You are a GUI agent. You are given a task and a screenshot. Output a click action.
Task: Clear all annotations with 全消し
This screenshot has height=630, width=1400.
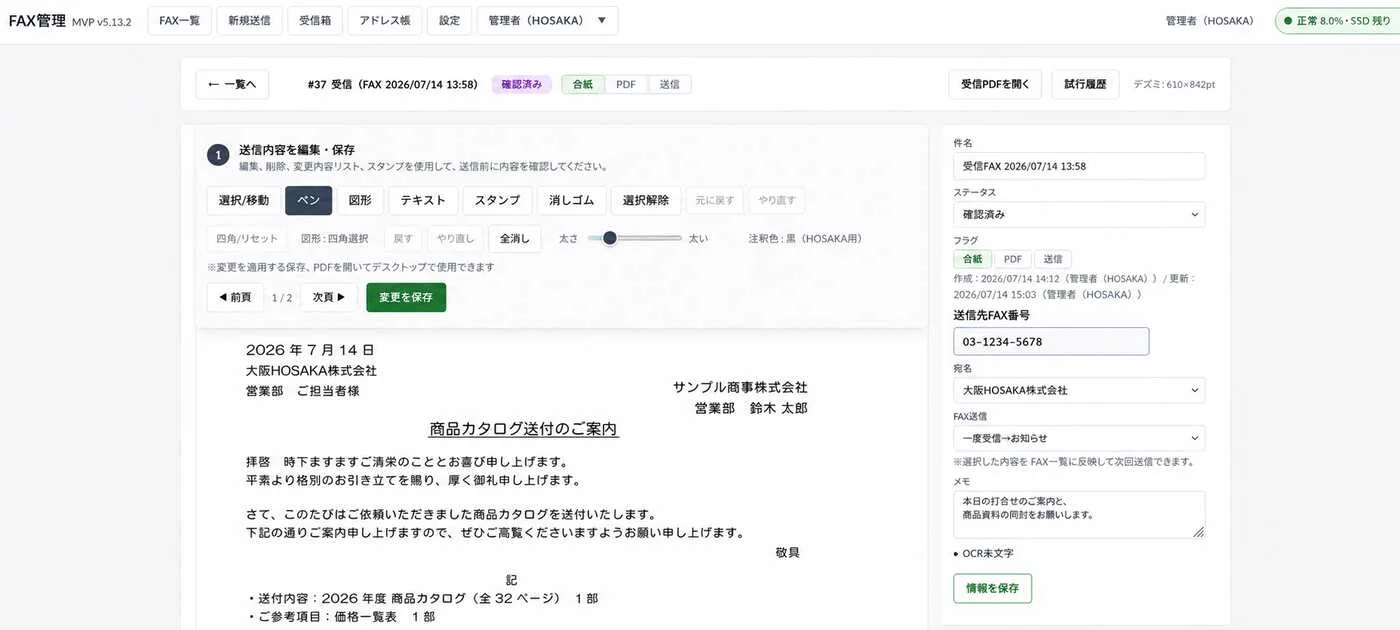(x=515, y=238)
